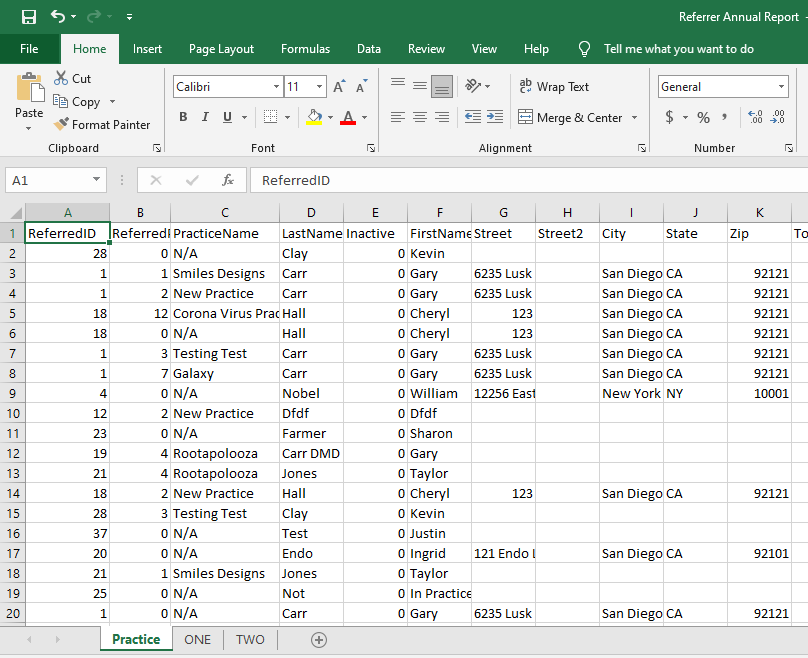Switch to the TWO sheet tab
This screenshot has width=808, height=658.
click(250, 640)
